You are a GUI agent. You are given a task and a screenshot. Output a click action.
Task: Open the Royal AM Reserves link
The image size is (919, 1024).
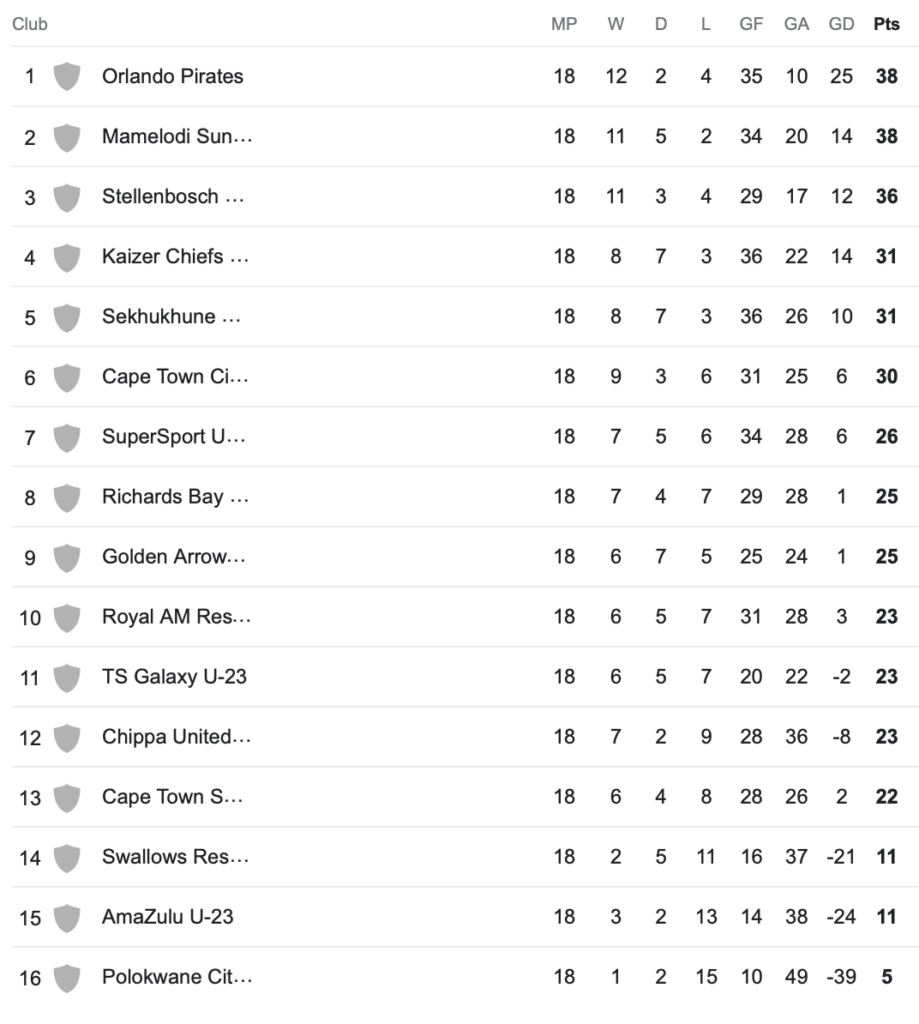[176, 617]
